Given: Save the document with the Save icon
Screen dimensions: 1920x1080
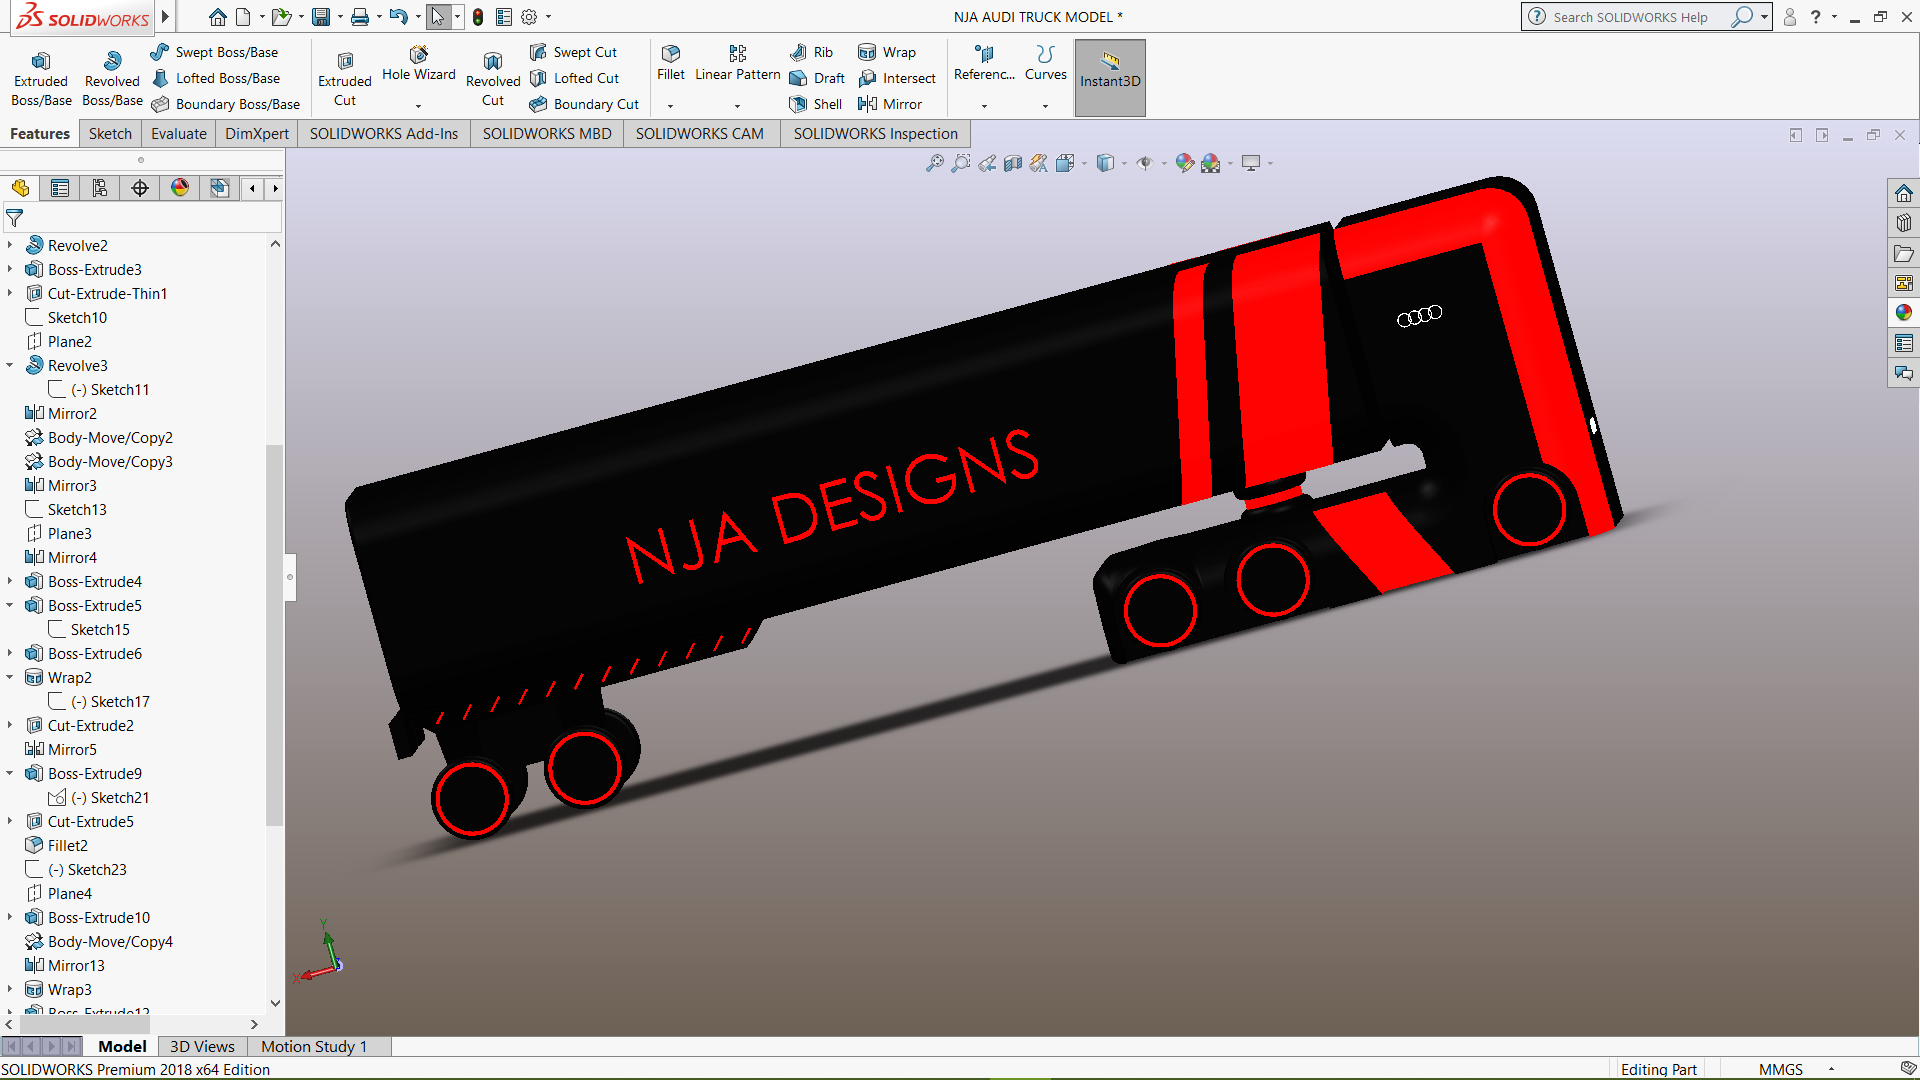Looking at the screenshot, I should point(321,17).
